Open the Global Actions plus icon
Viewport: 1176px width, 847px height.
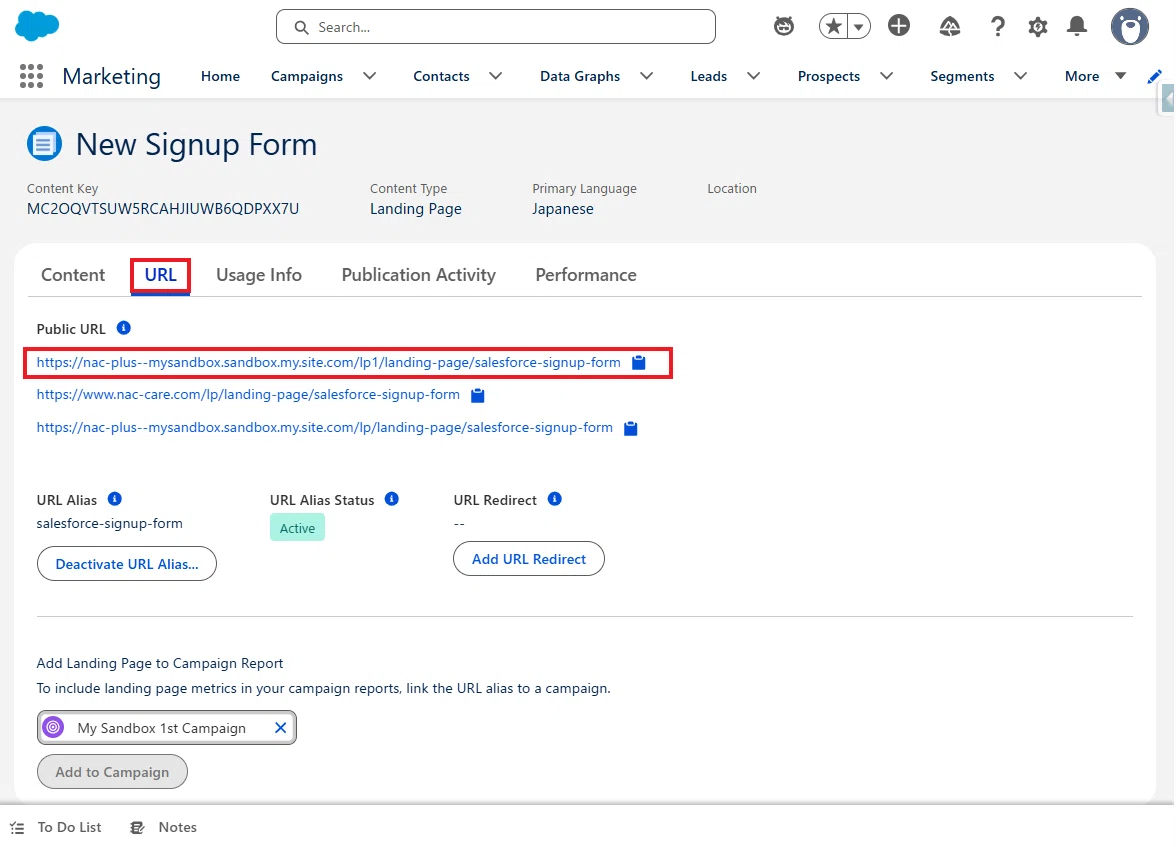click(x=898, y=26)
